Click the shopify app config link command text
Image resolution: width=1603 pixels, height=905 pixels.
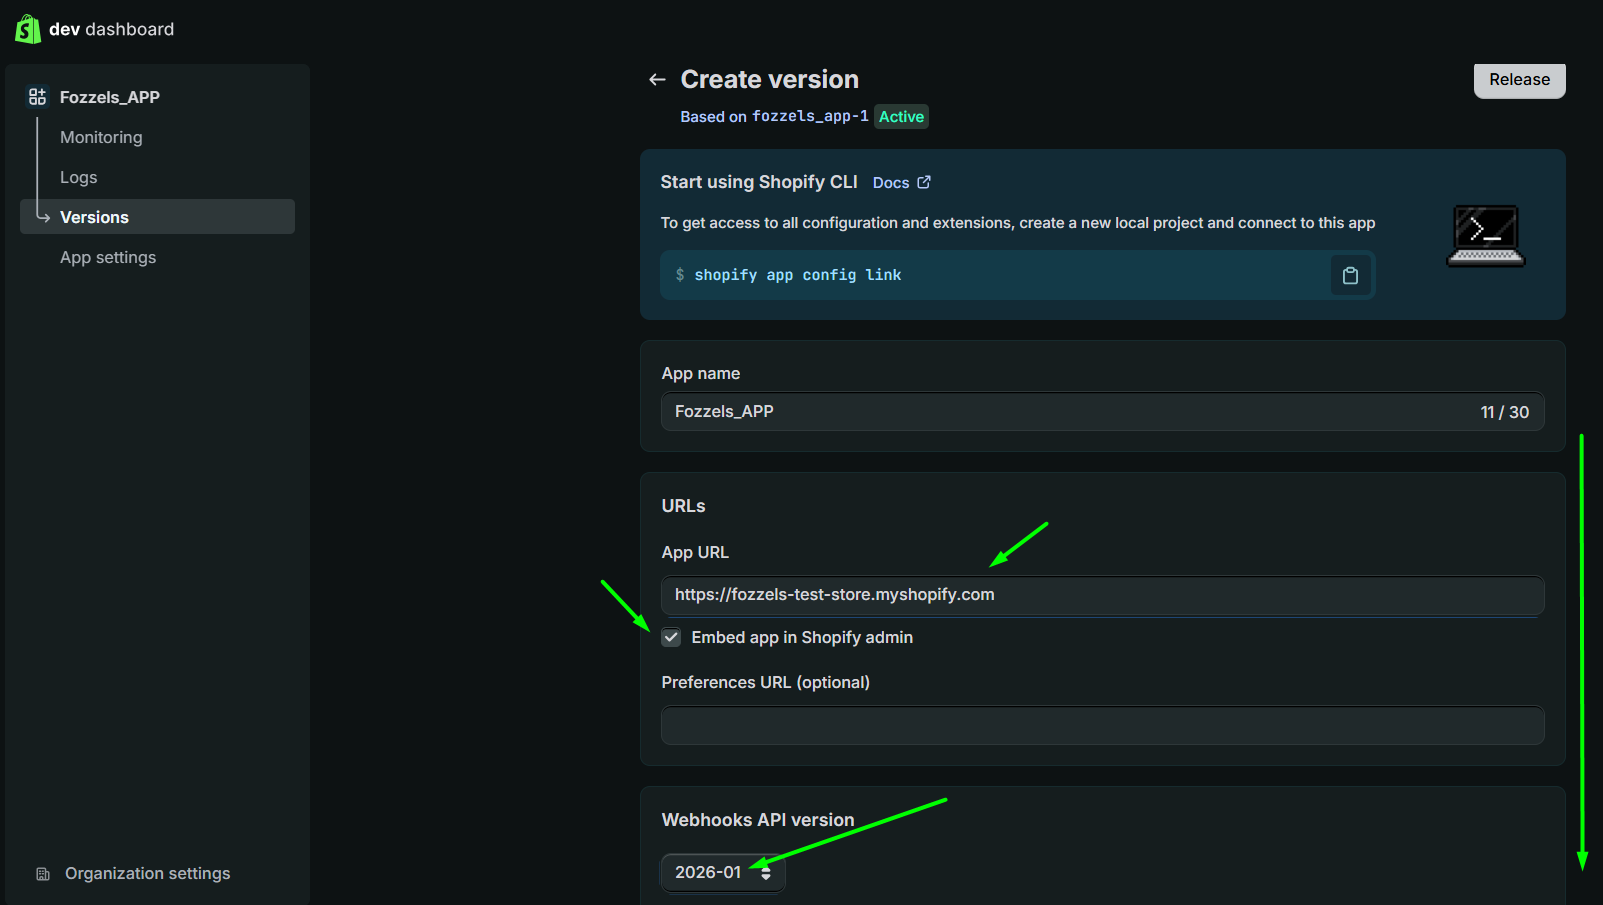(798, 275)
